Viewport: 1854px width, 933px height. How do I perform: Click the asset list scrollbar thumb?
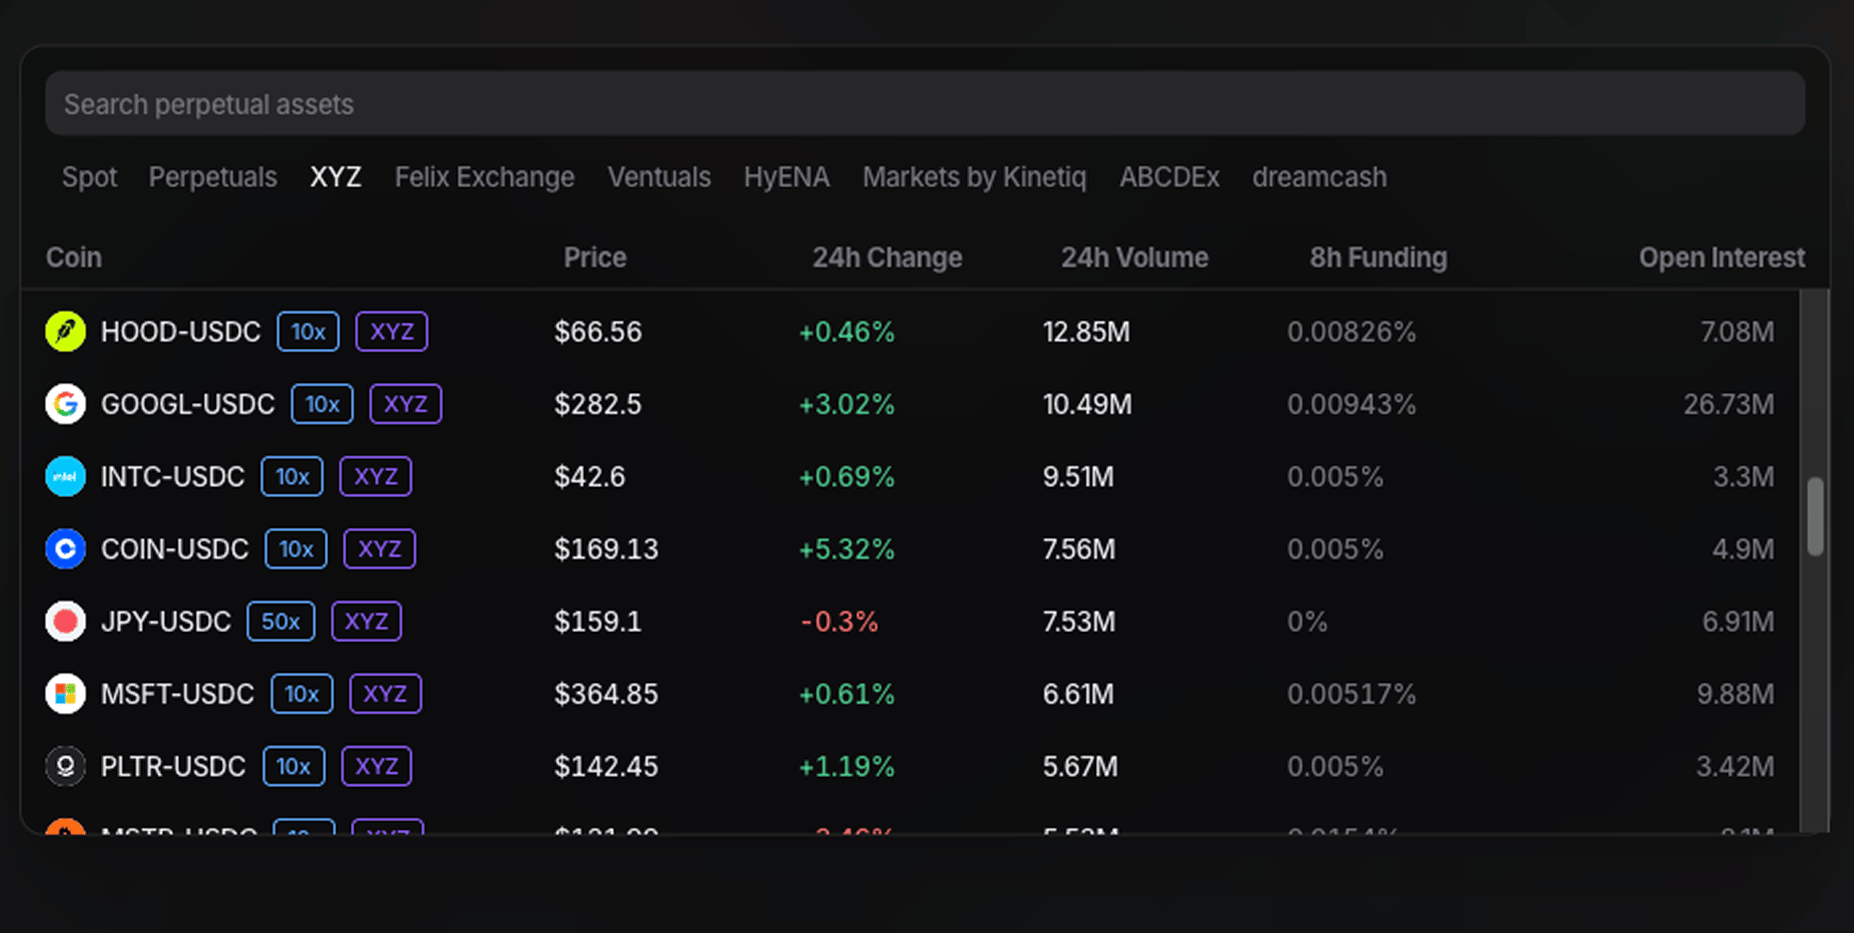coord(1815,516)
